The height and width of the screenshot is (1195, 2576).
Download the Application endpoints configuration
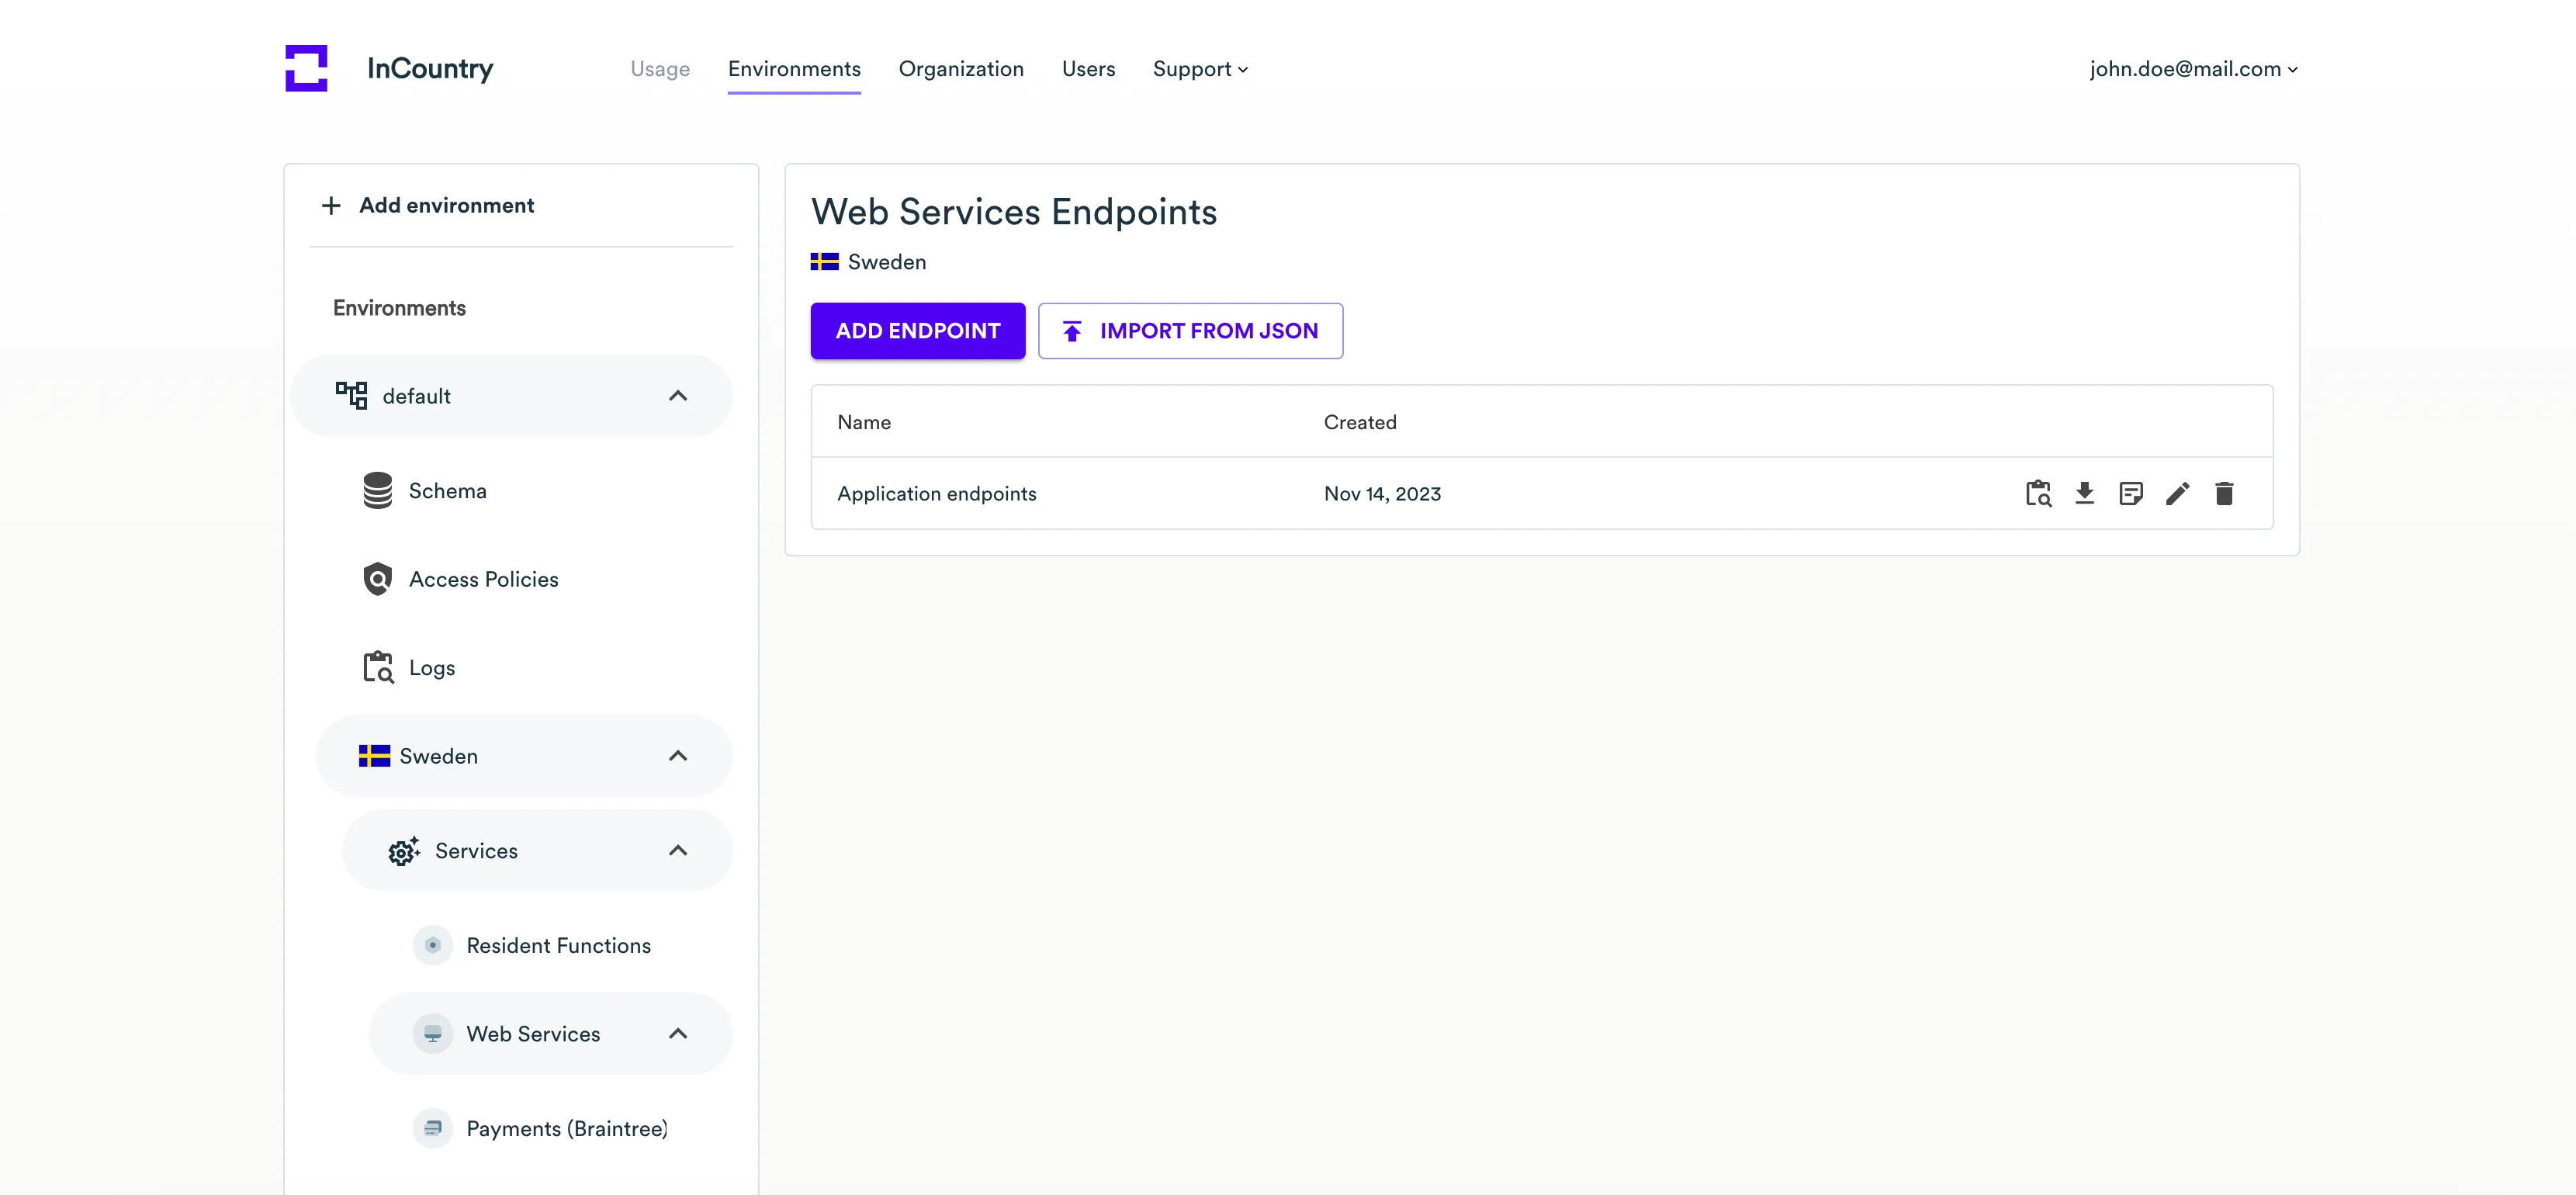pyautogui.click(x=2084, y=493)
